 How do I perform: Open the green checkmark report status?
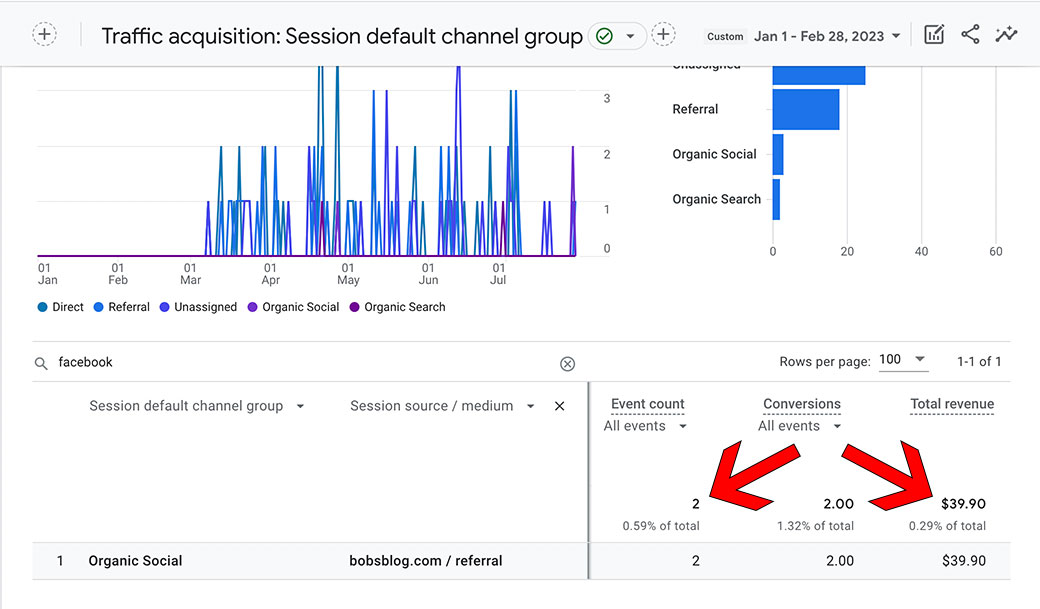pyautogui.click(x=604, y=36)
